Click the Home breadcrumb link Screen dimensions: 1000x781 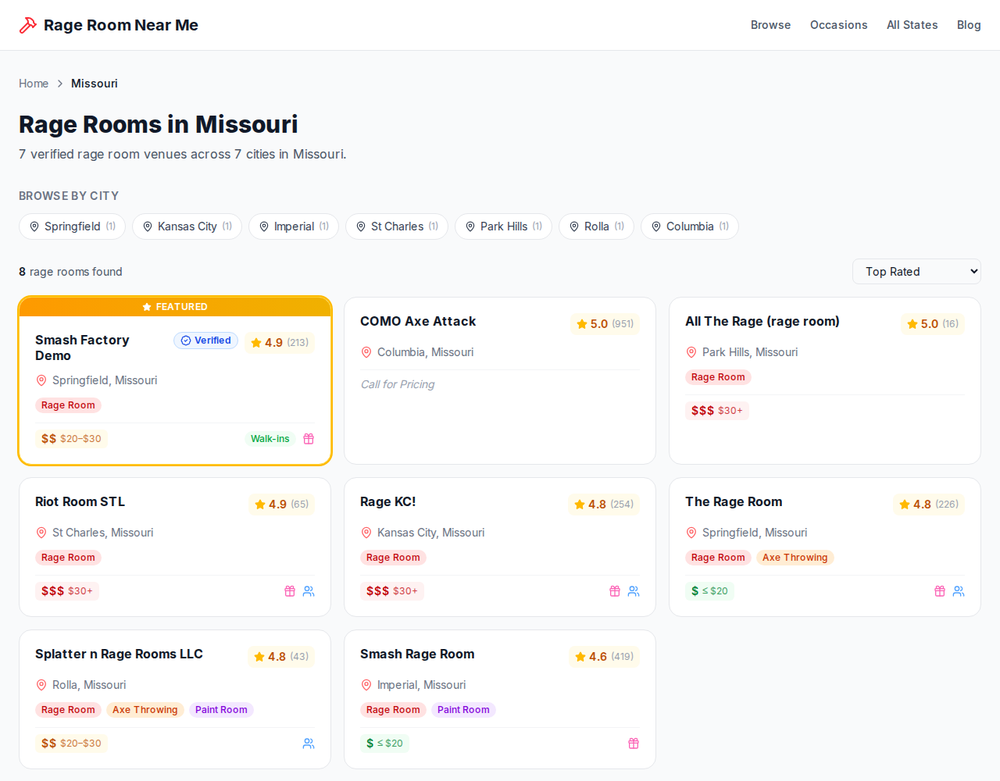pos(33,84)
